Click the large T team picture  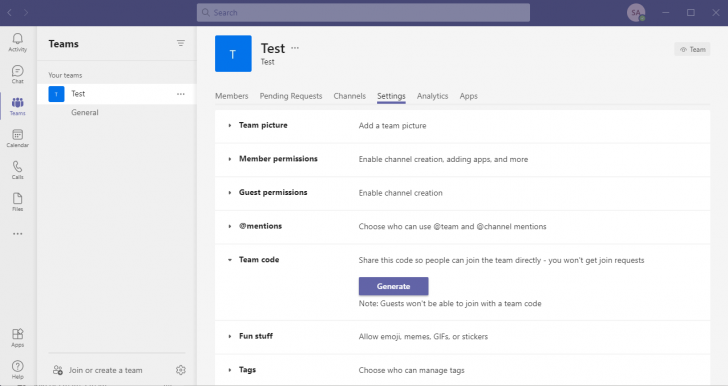[x=233, y=53]
